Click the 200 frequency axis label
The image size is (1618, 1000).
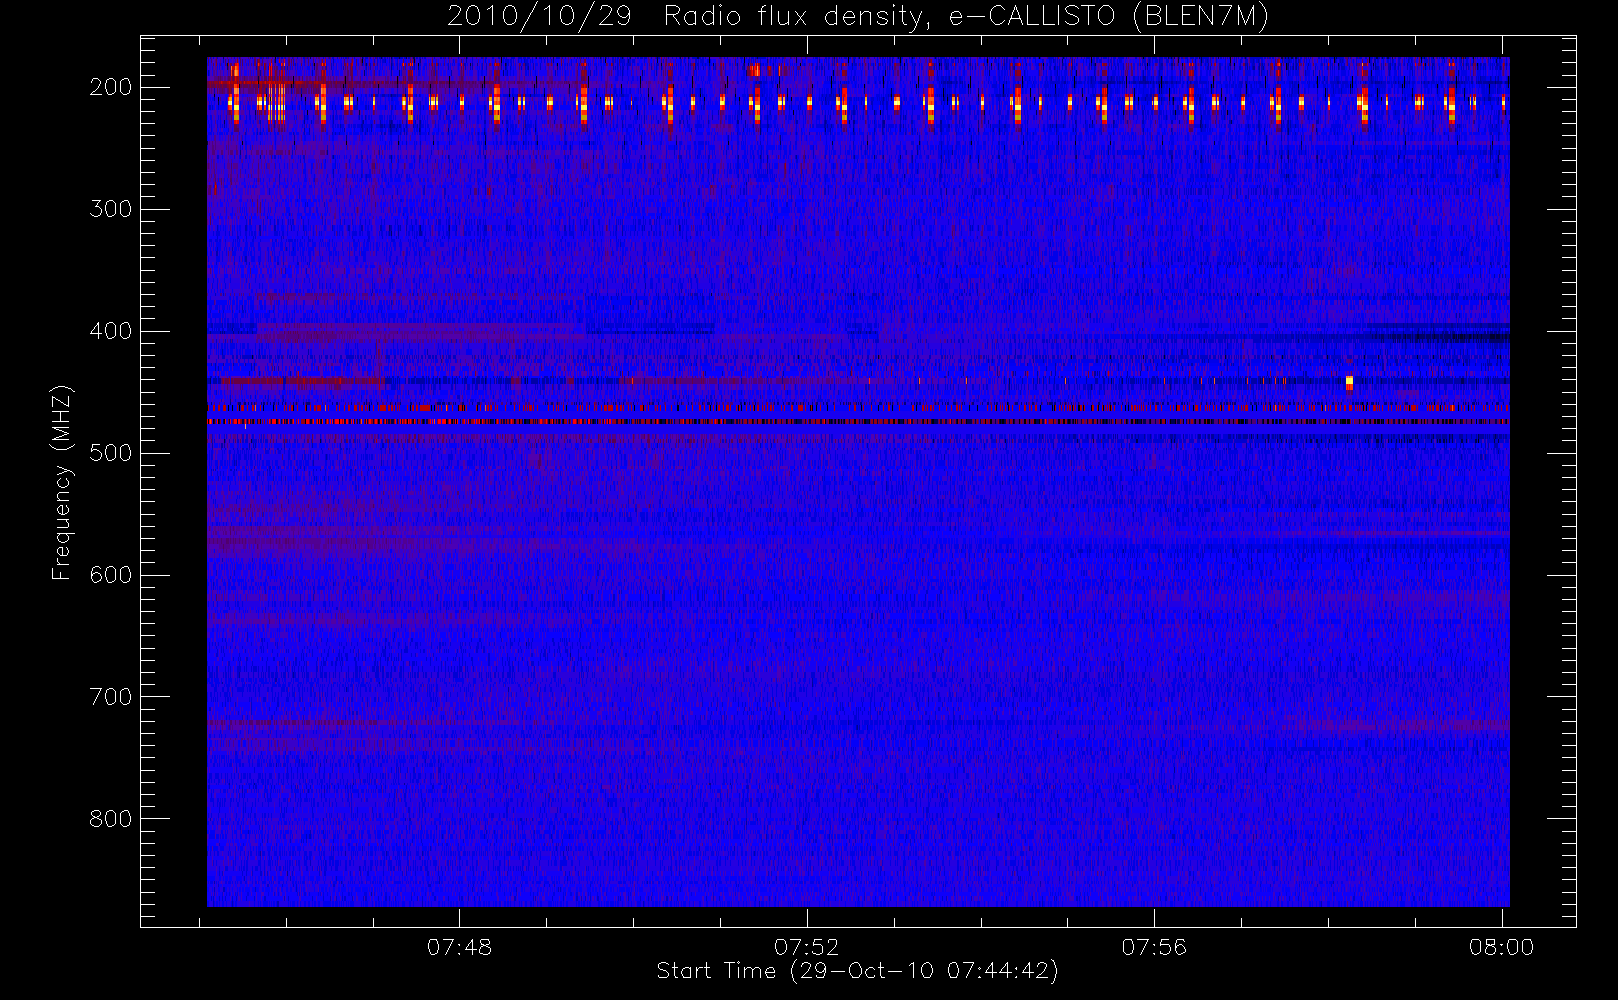pos(111,87)
